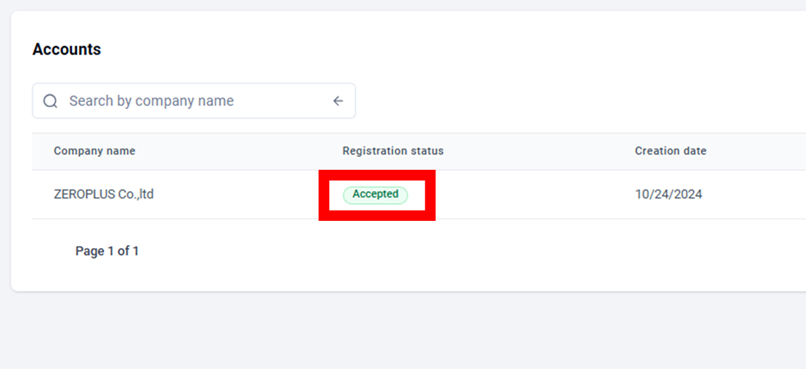Sort by the Registration status column header
Image resolution: width=806 pixels, height=369 pixels.
pyautogui.click(x=393, y=151)
